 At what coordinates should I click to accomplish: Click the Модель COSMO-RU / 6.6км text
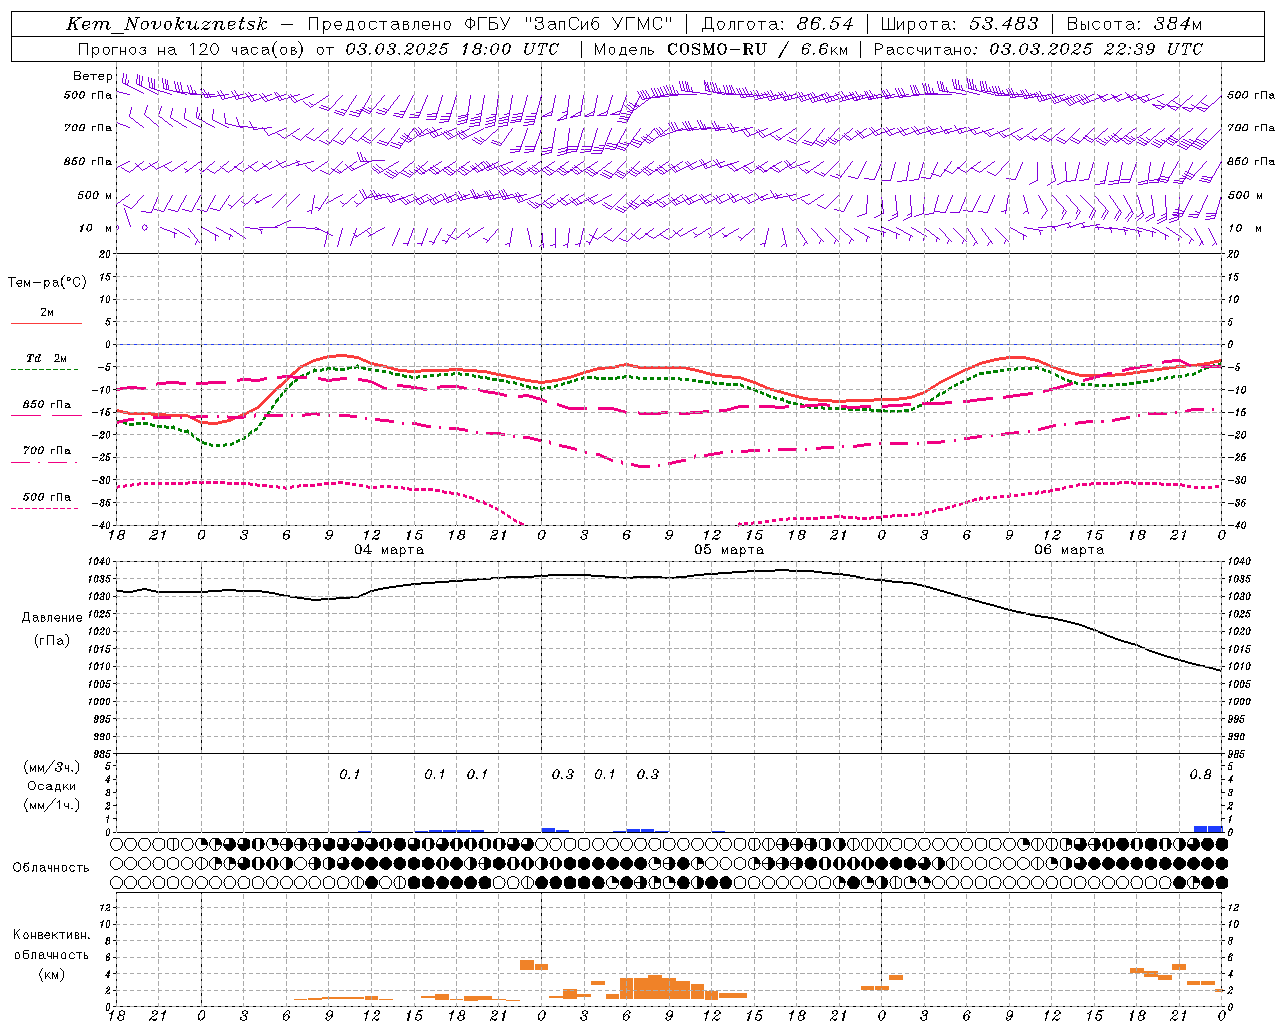pos(720,49)
